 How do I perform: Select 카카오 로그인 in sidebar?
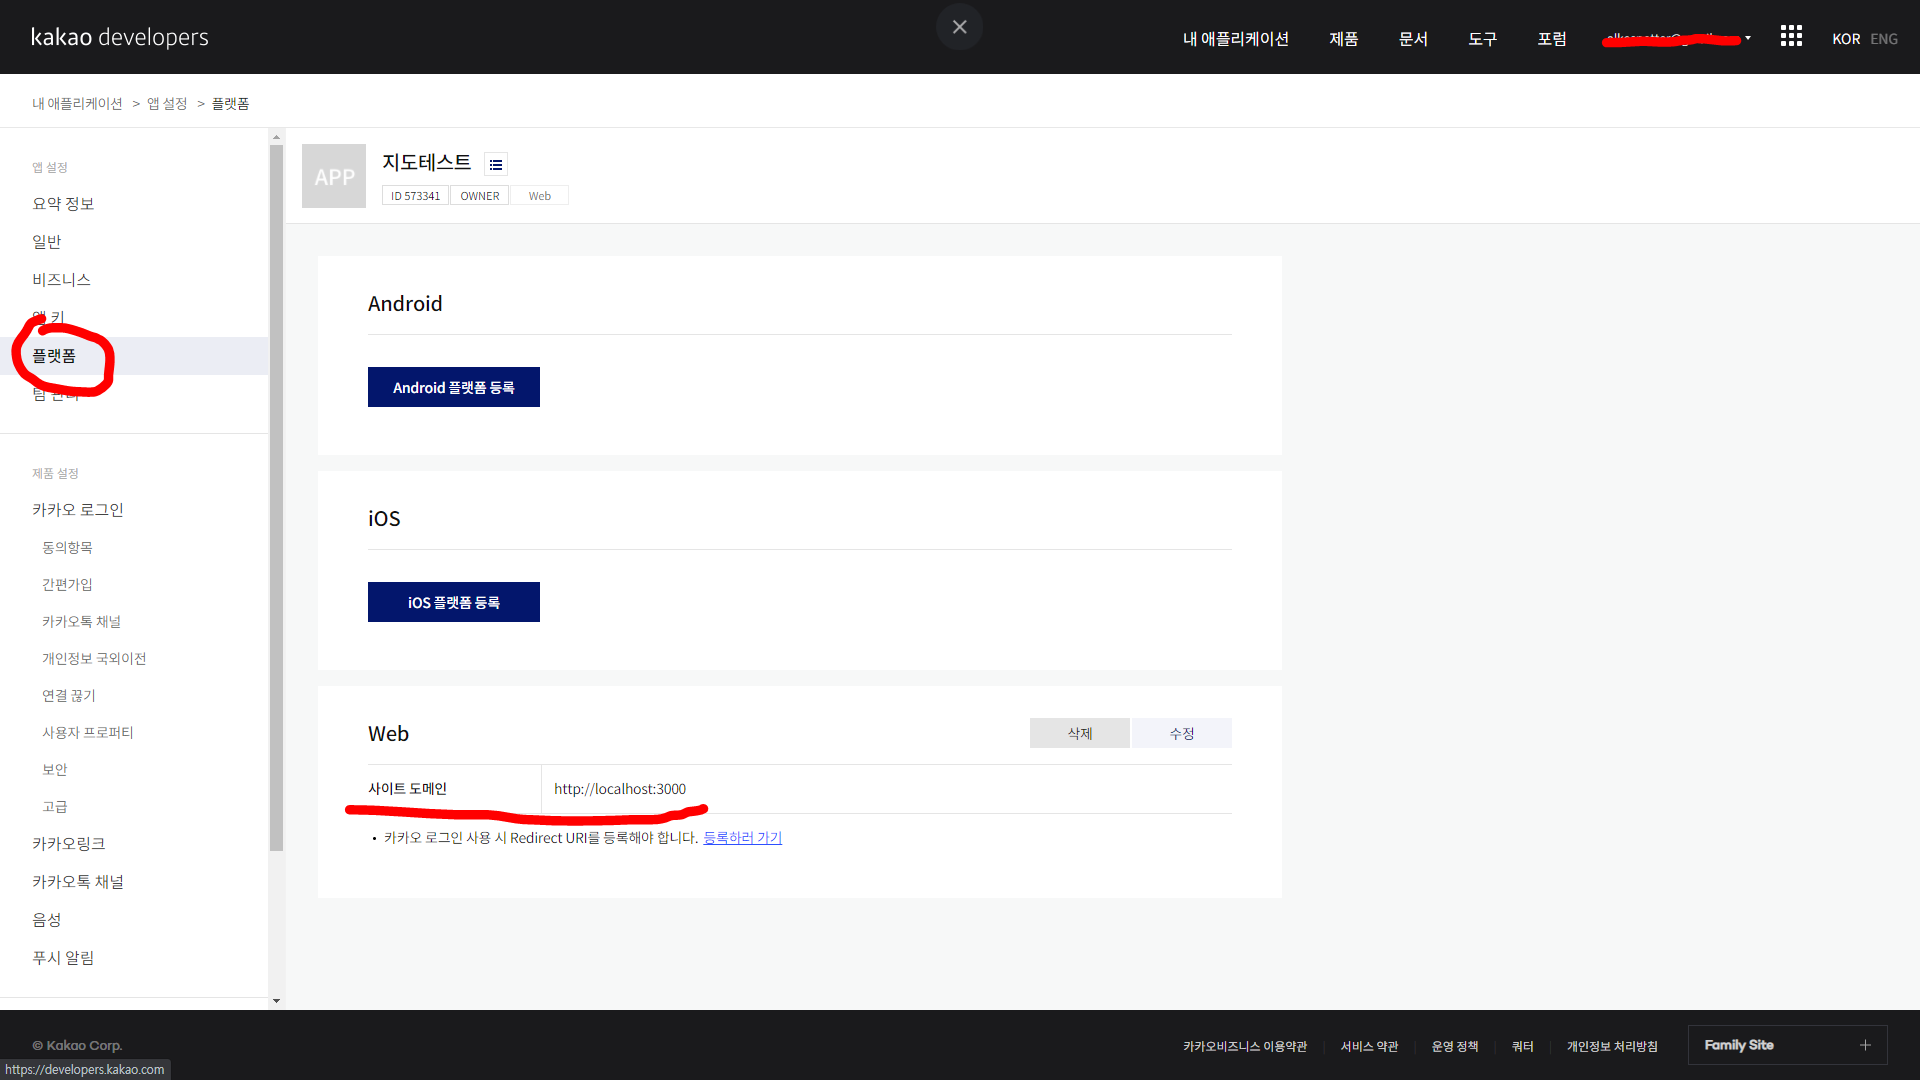click(x=78, y=510)
